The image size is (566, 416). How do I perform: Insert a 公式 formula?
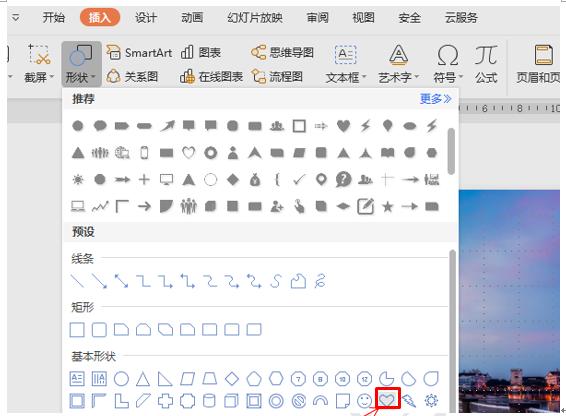click(486, 64)
